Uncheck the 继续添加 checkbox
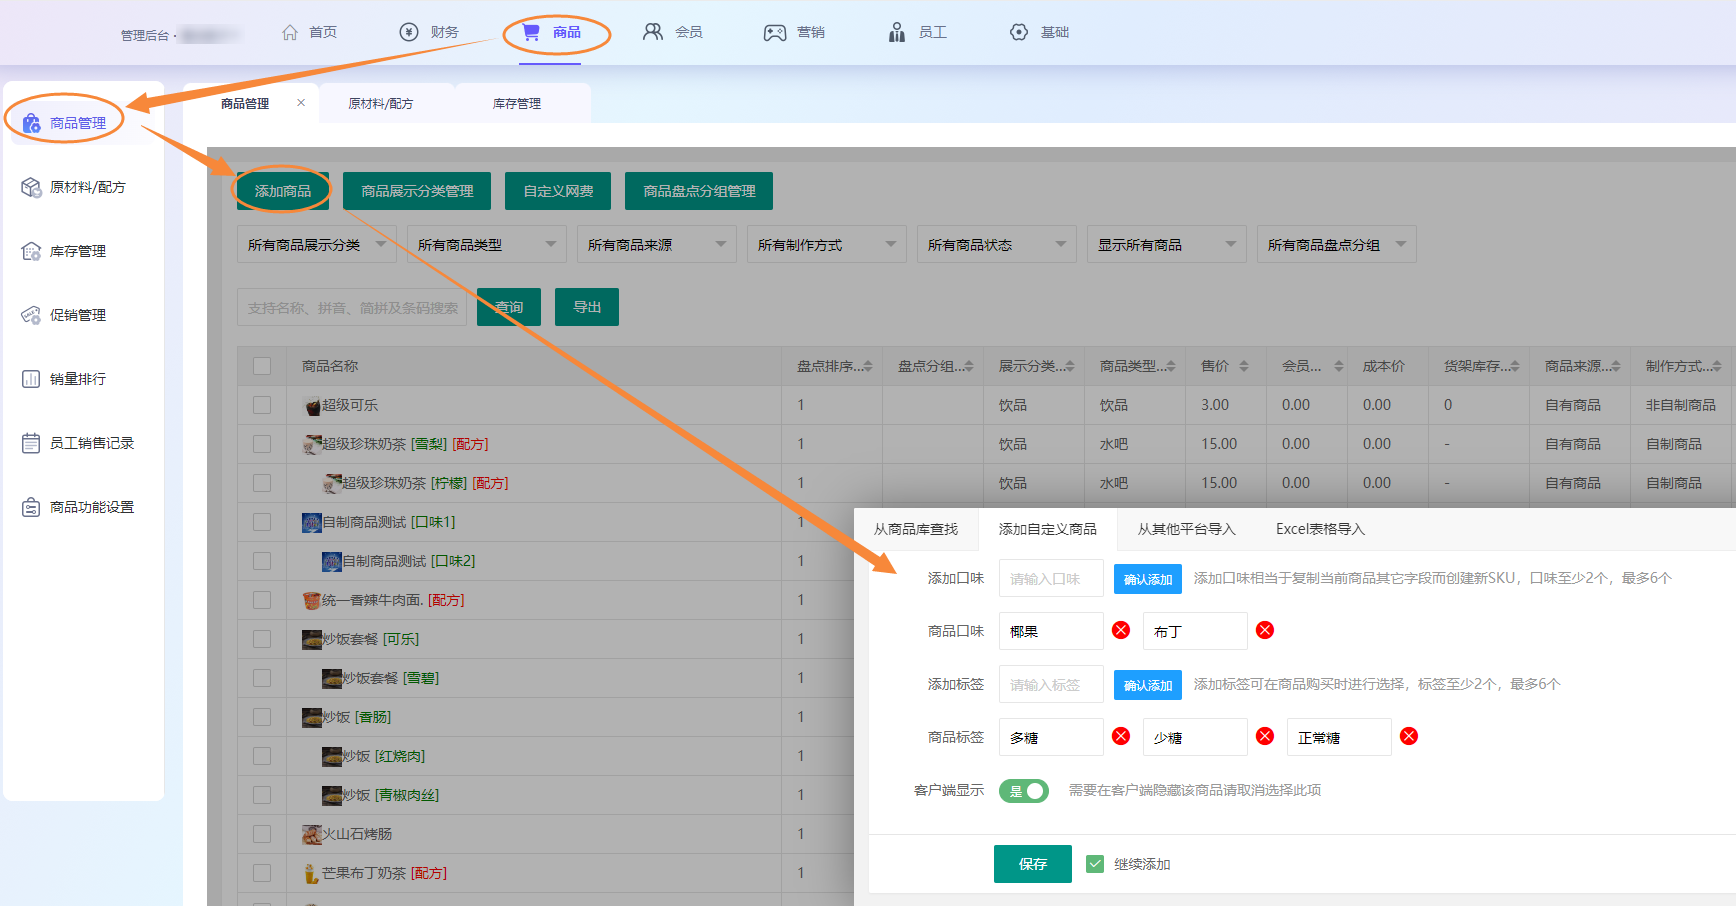 tap(1095, 864)
